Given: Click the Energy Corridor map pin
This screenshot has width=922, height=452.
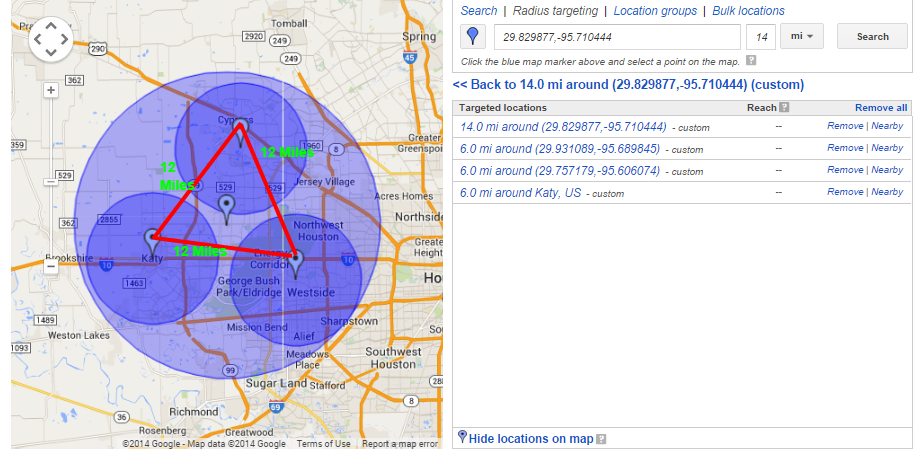Looking at the screenshot, I should [295, 263].
